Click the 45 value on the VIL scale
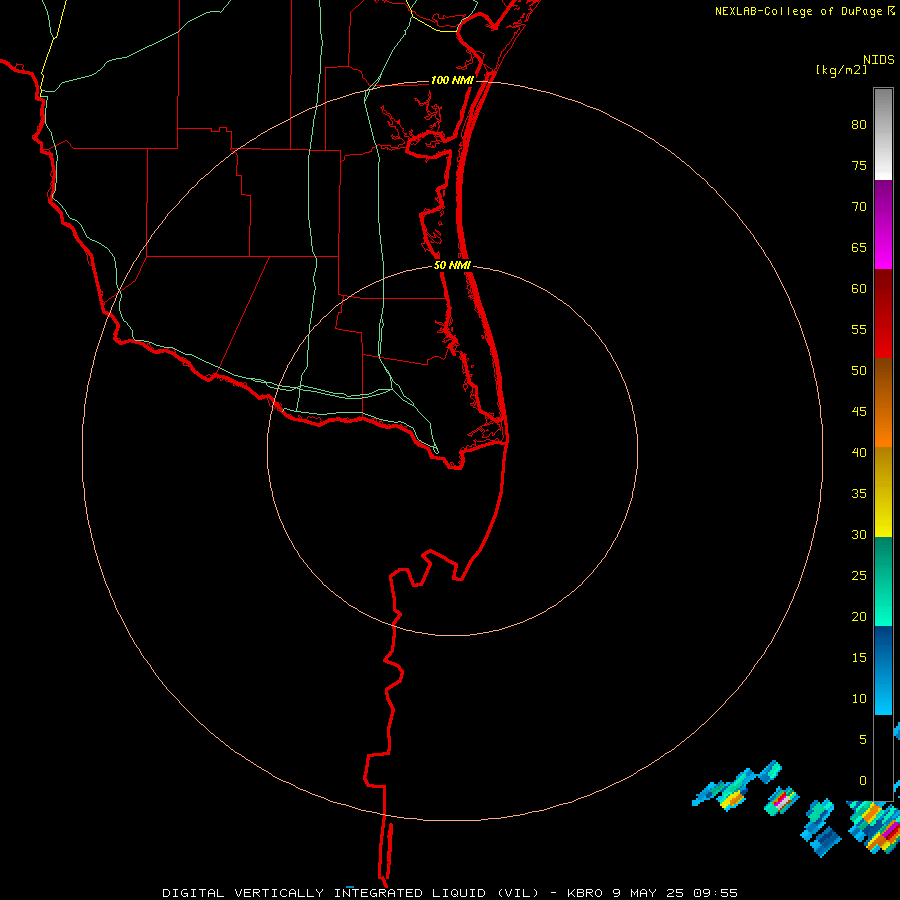 tap(859, 412)
